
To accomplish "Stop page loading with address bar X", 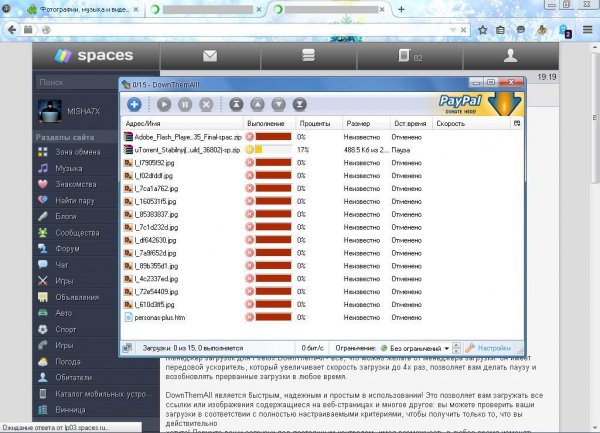I will tap(463, 30).
